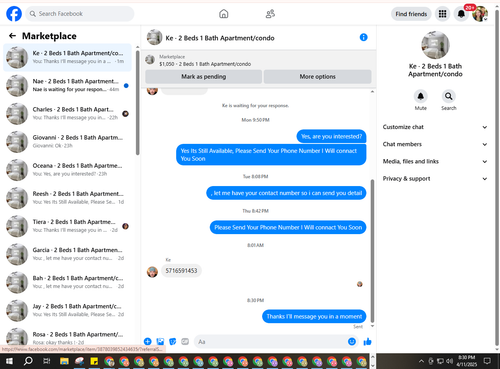
Task: Open Task View on the taskbar
Action: pyautogui.click(x=47, y=361)
